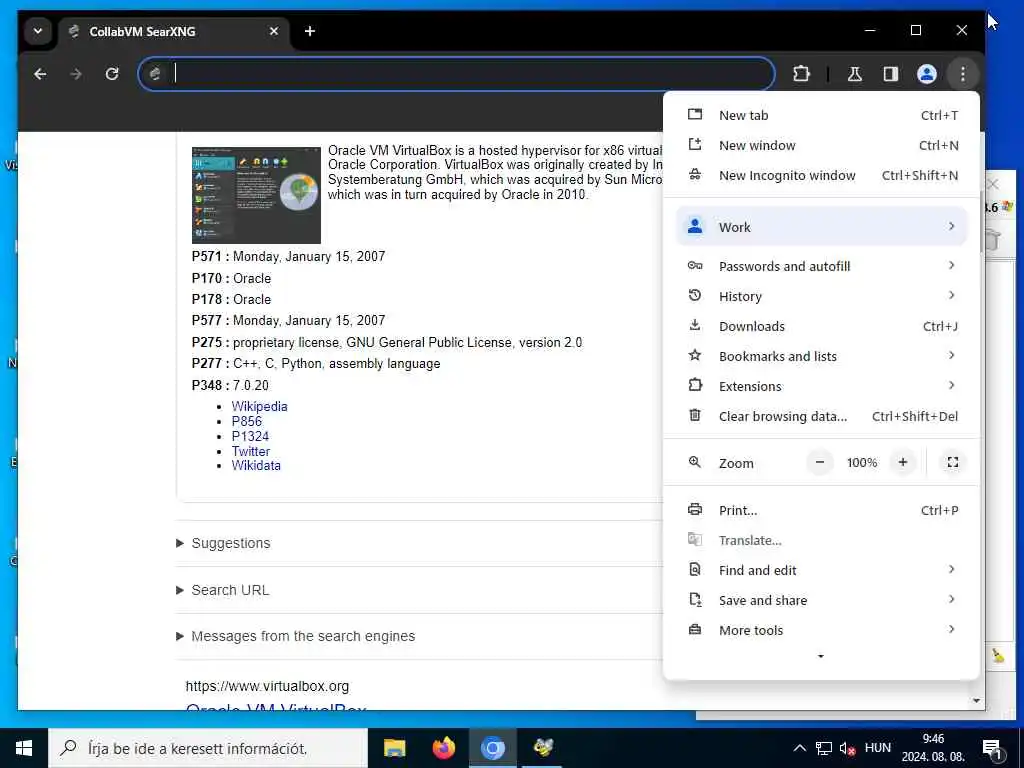Viewport: 1024px width, 768px height.
Task: Click the taskbar clock showing 9:46
Action: coord(933,748)
